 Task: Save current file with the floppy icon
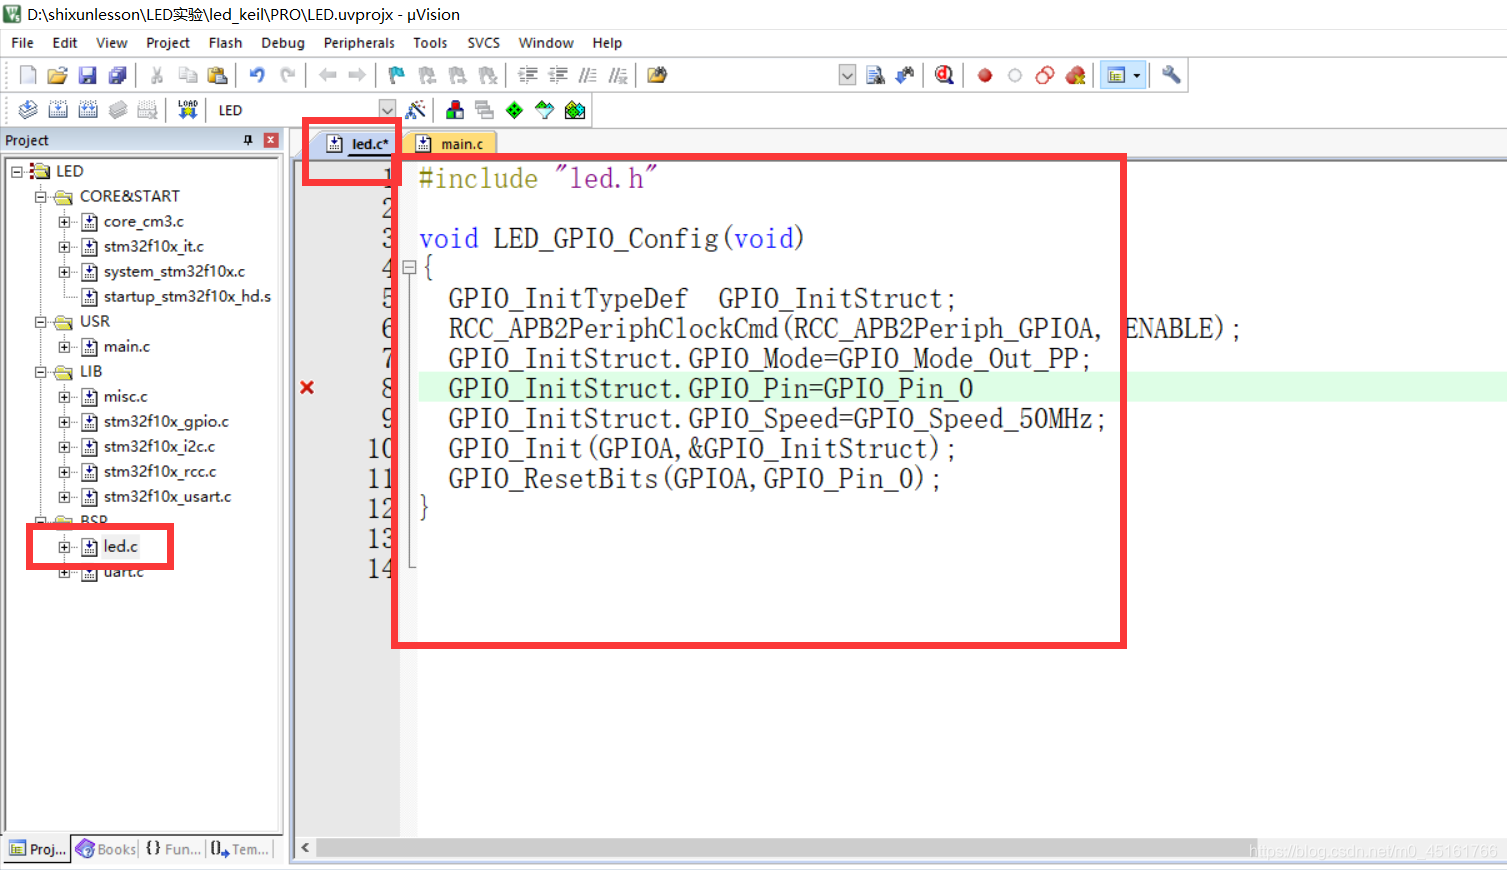(88, 75)
